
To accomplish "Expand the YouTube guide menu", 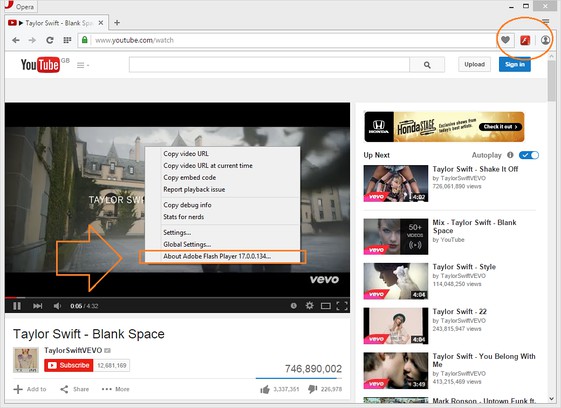I will 83,65.
